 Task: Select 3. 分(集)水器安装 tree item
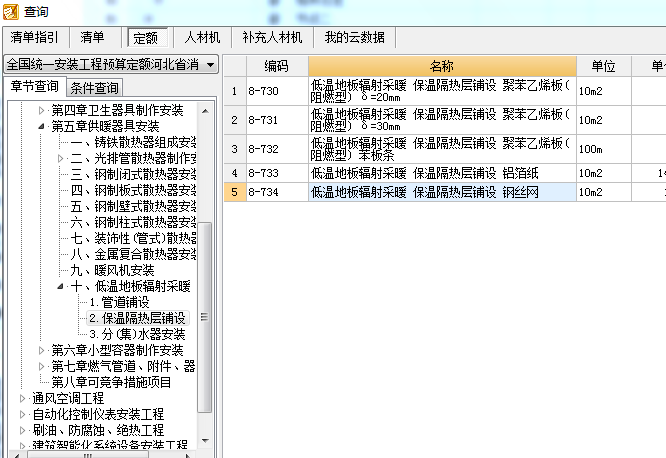[138, 334]
